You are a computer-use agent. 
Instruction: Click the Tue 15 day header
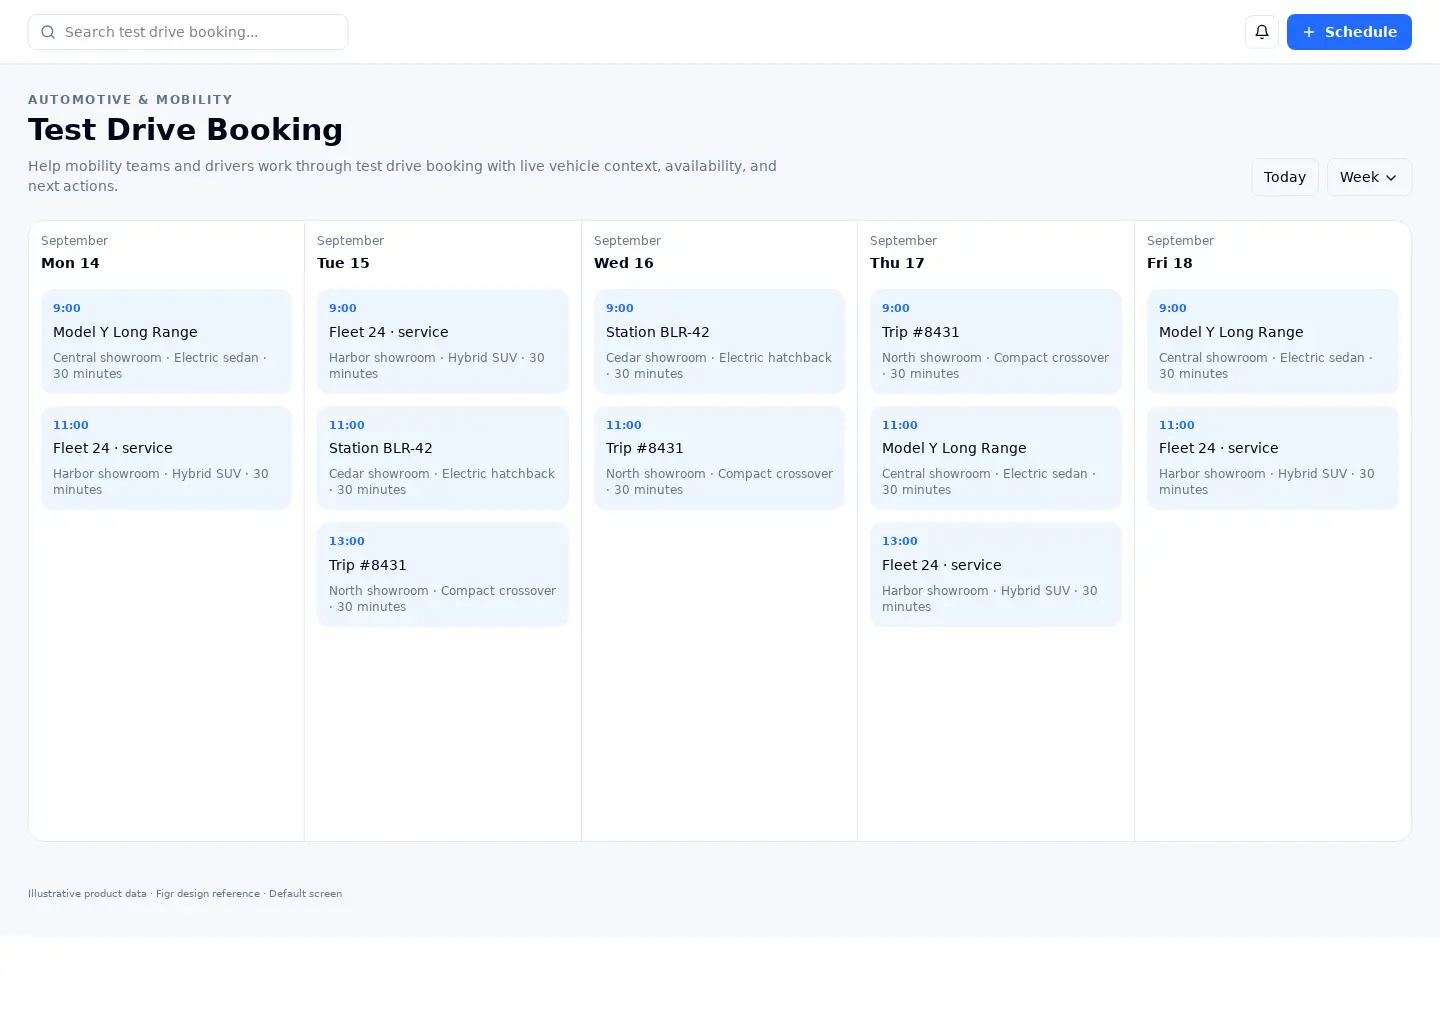343,263
